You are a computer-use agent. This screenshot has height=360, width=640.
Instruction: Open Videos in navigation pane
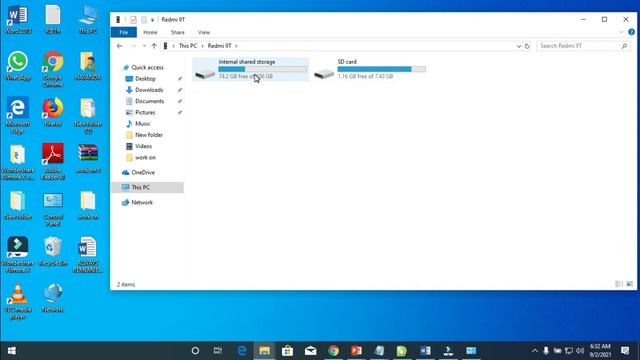click(x=143, y=146)
